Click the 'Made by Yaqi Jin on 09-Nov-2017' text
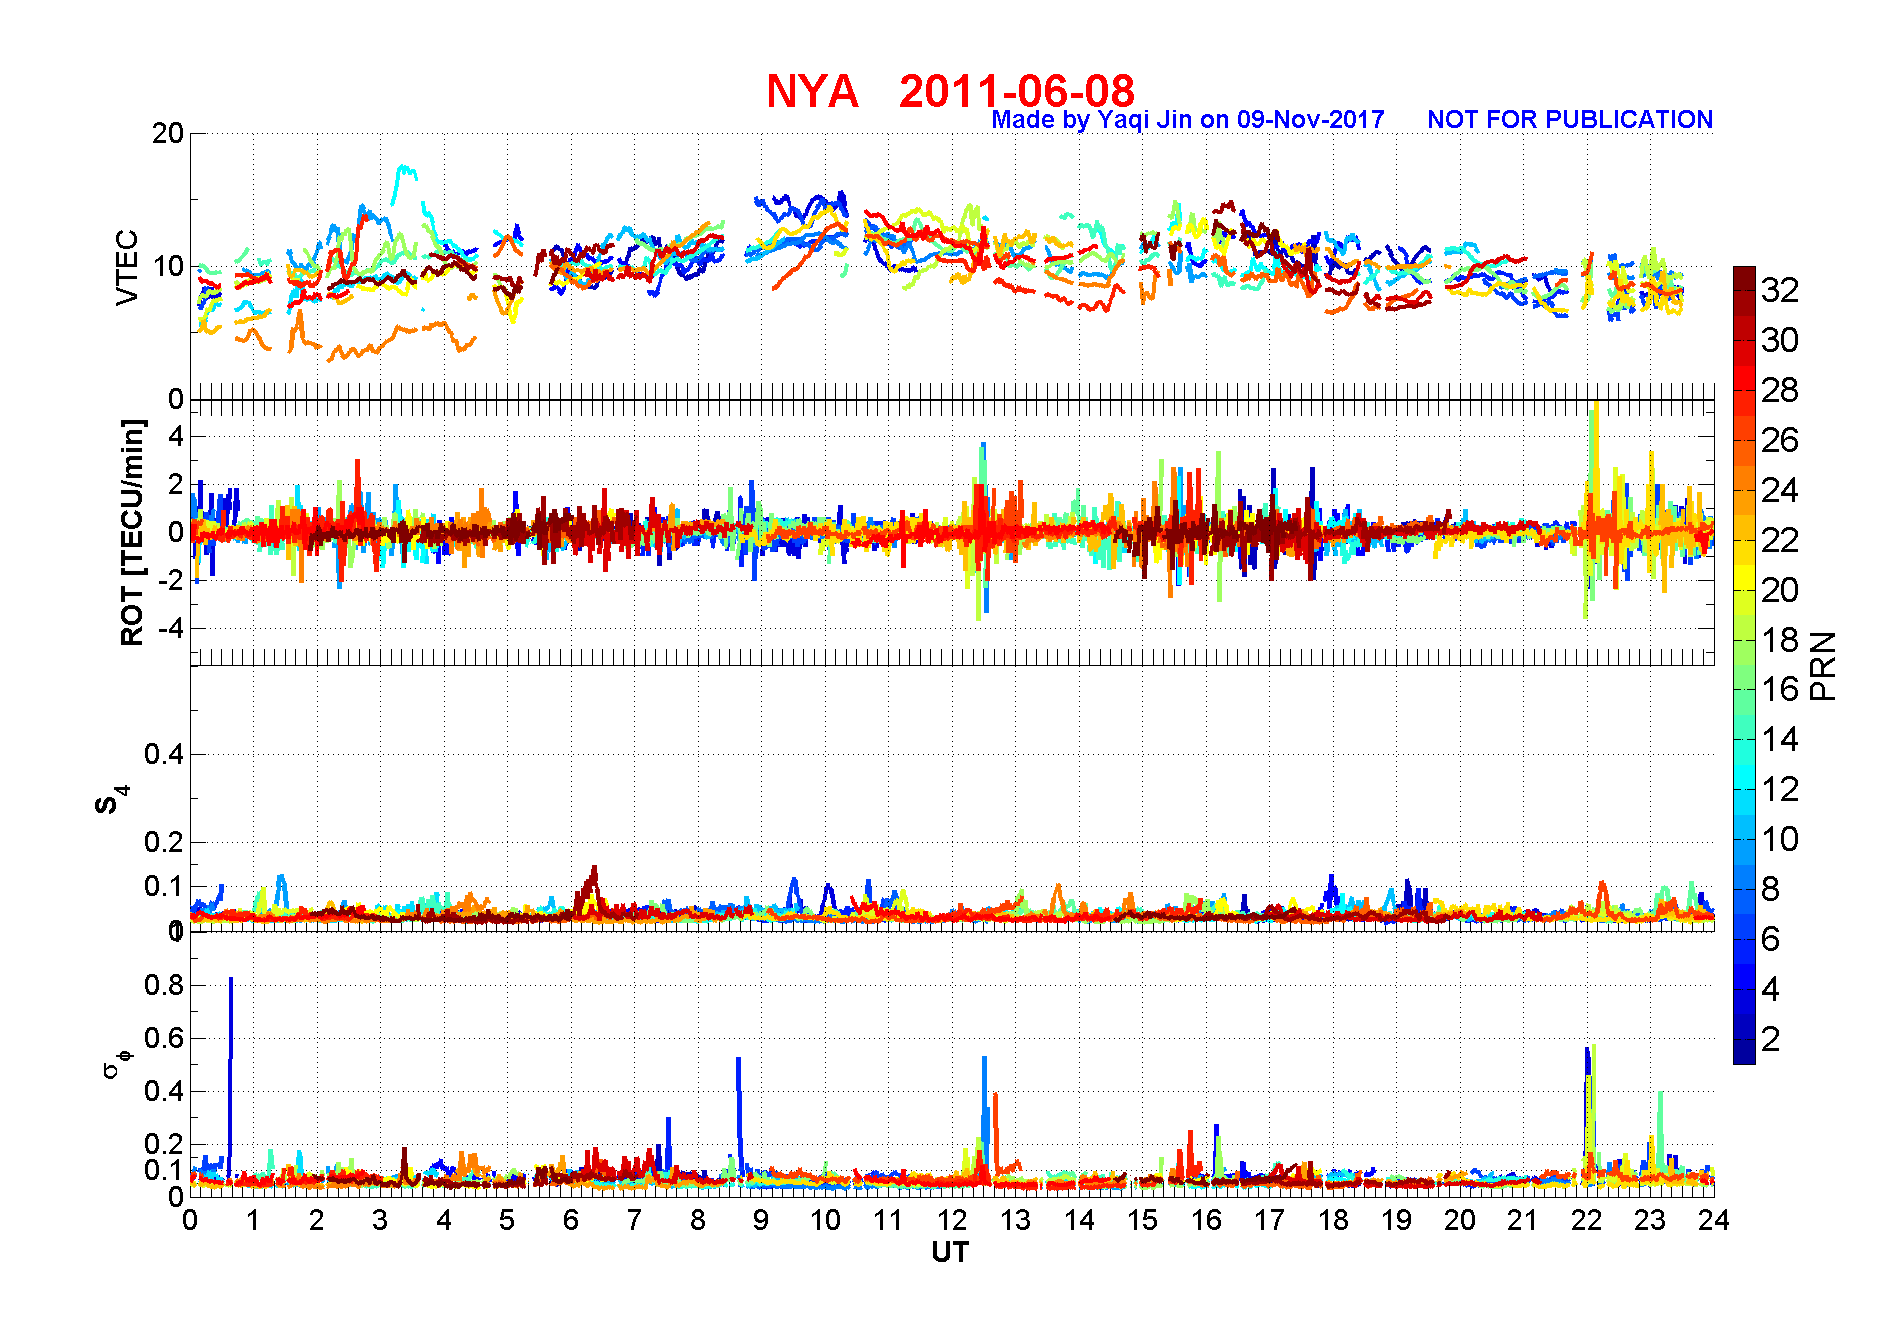Screen dimensions: 1904x1330 [x=1187, y=120]
